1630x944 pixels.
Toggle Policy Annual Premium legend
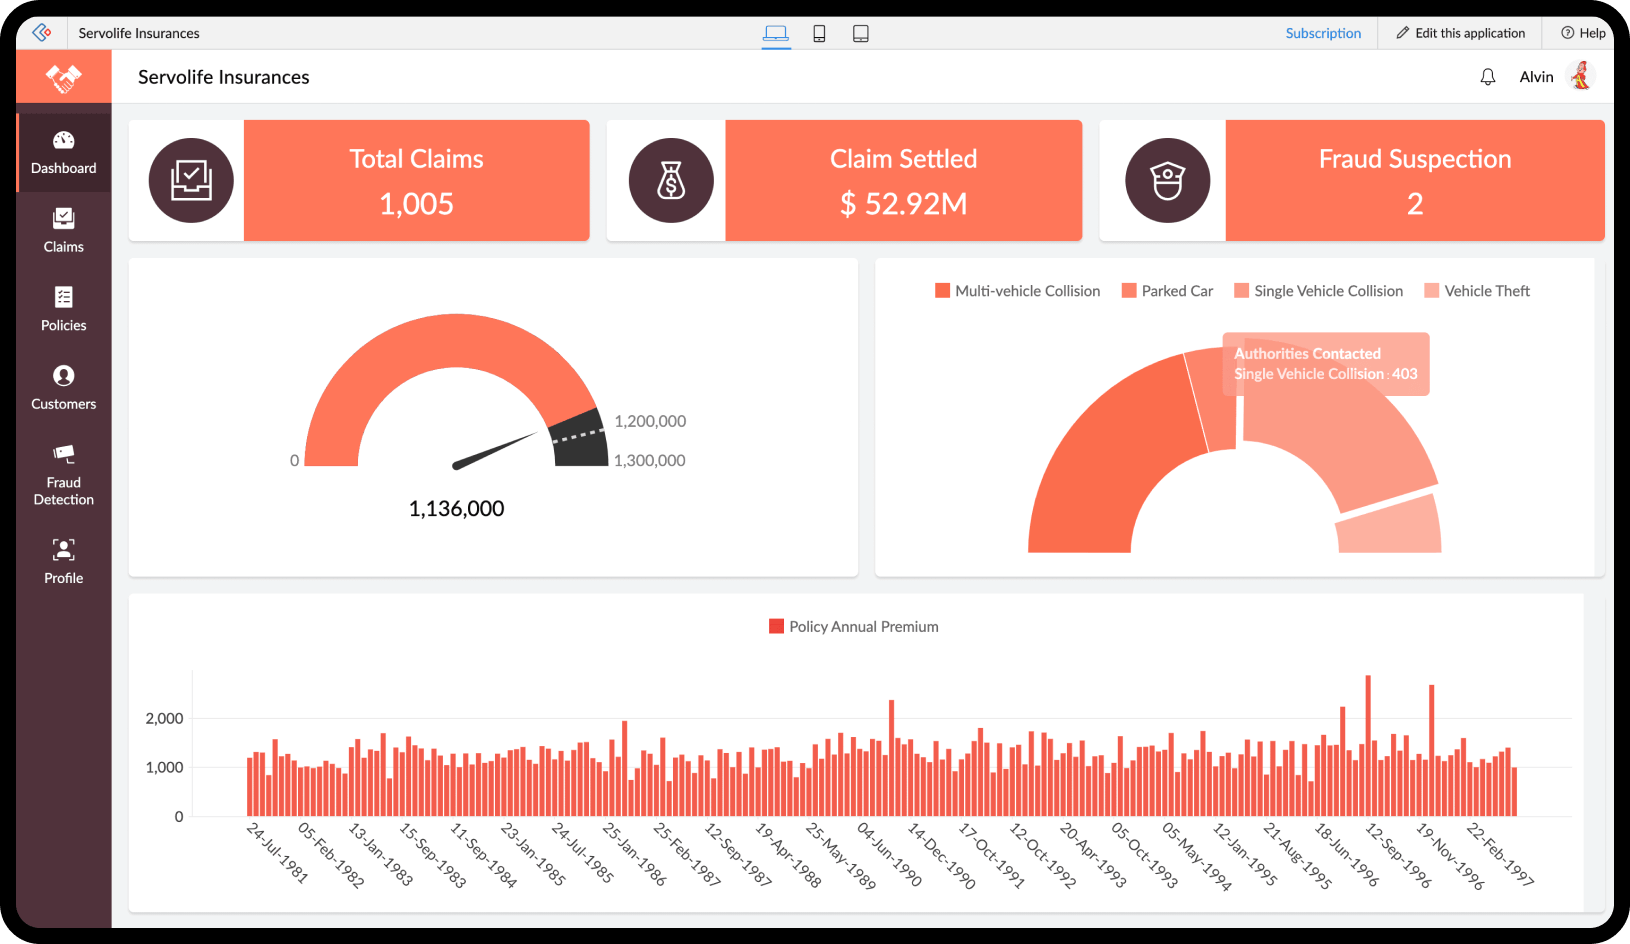853,627
